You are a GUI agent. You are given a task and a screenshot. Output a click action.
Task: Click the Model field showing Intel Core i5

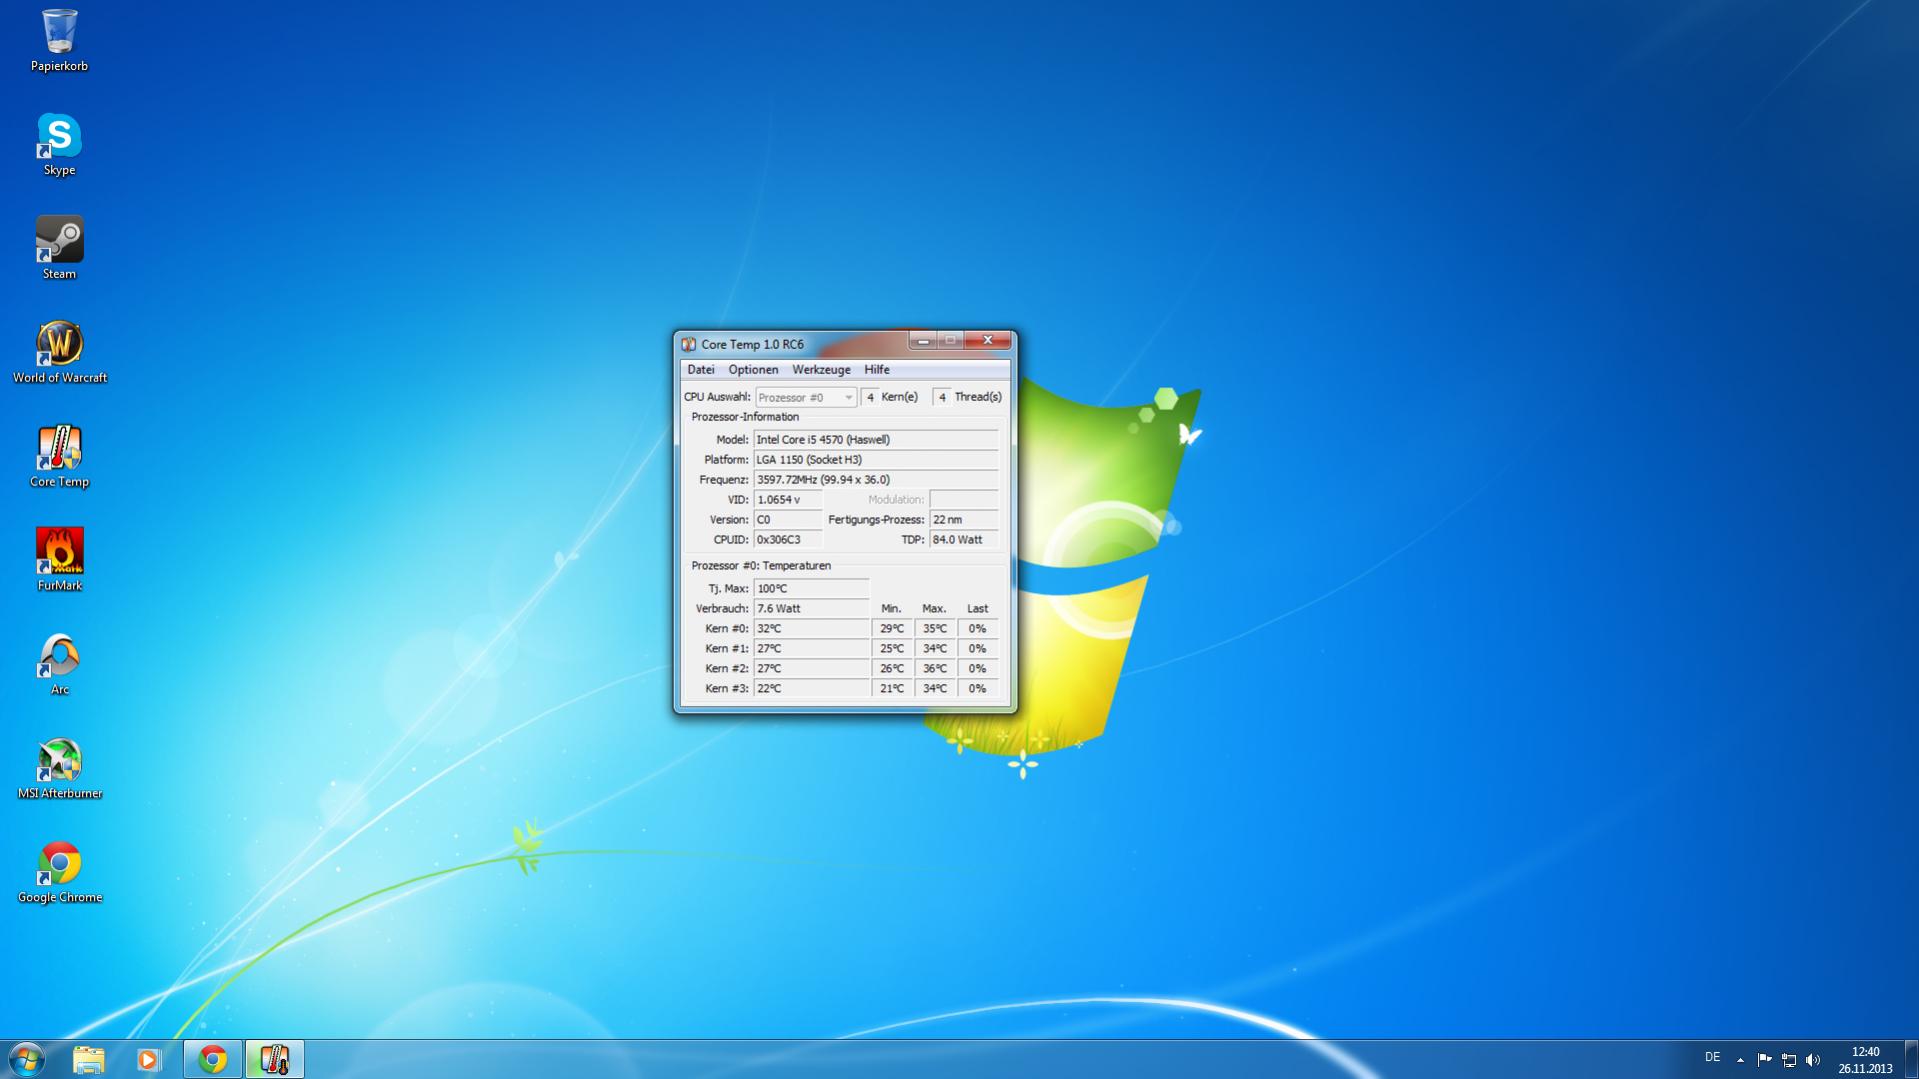tap(876, 439)
